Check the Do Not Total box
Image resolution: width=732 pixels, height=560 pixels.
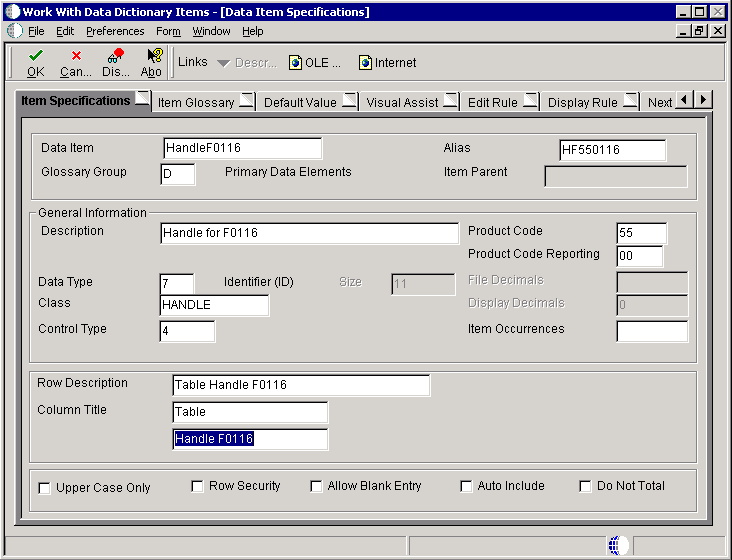[585, 486]
